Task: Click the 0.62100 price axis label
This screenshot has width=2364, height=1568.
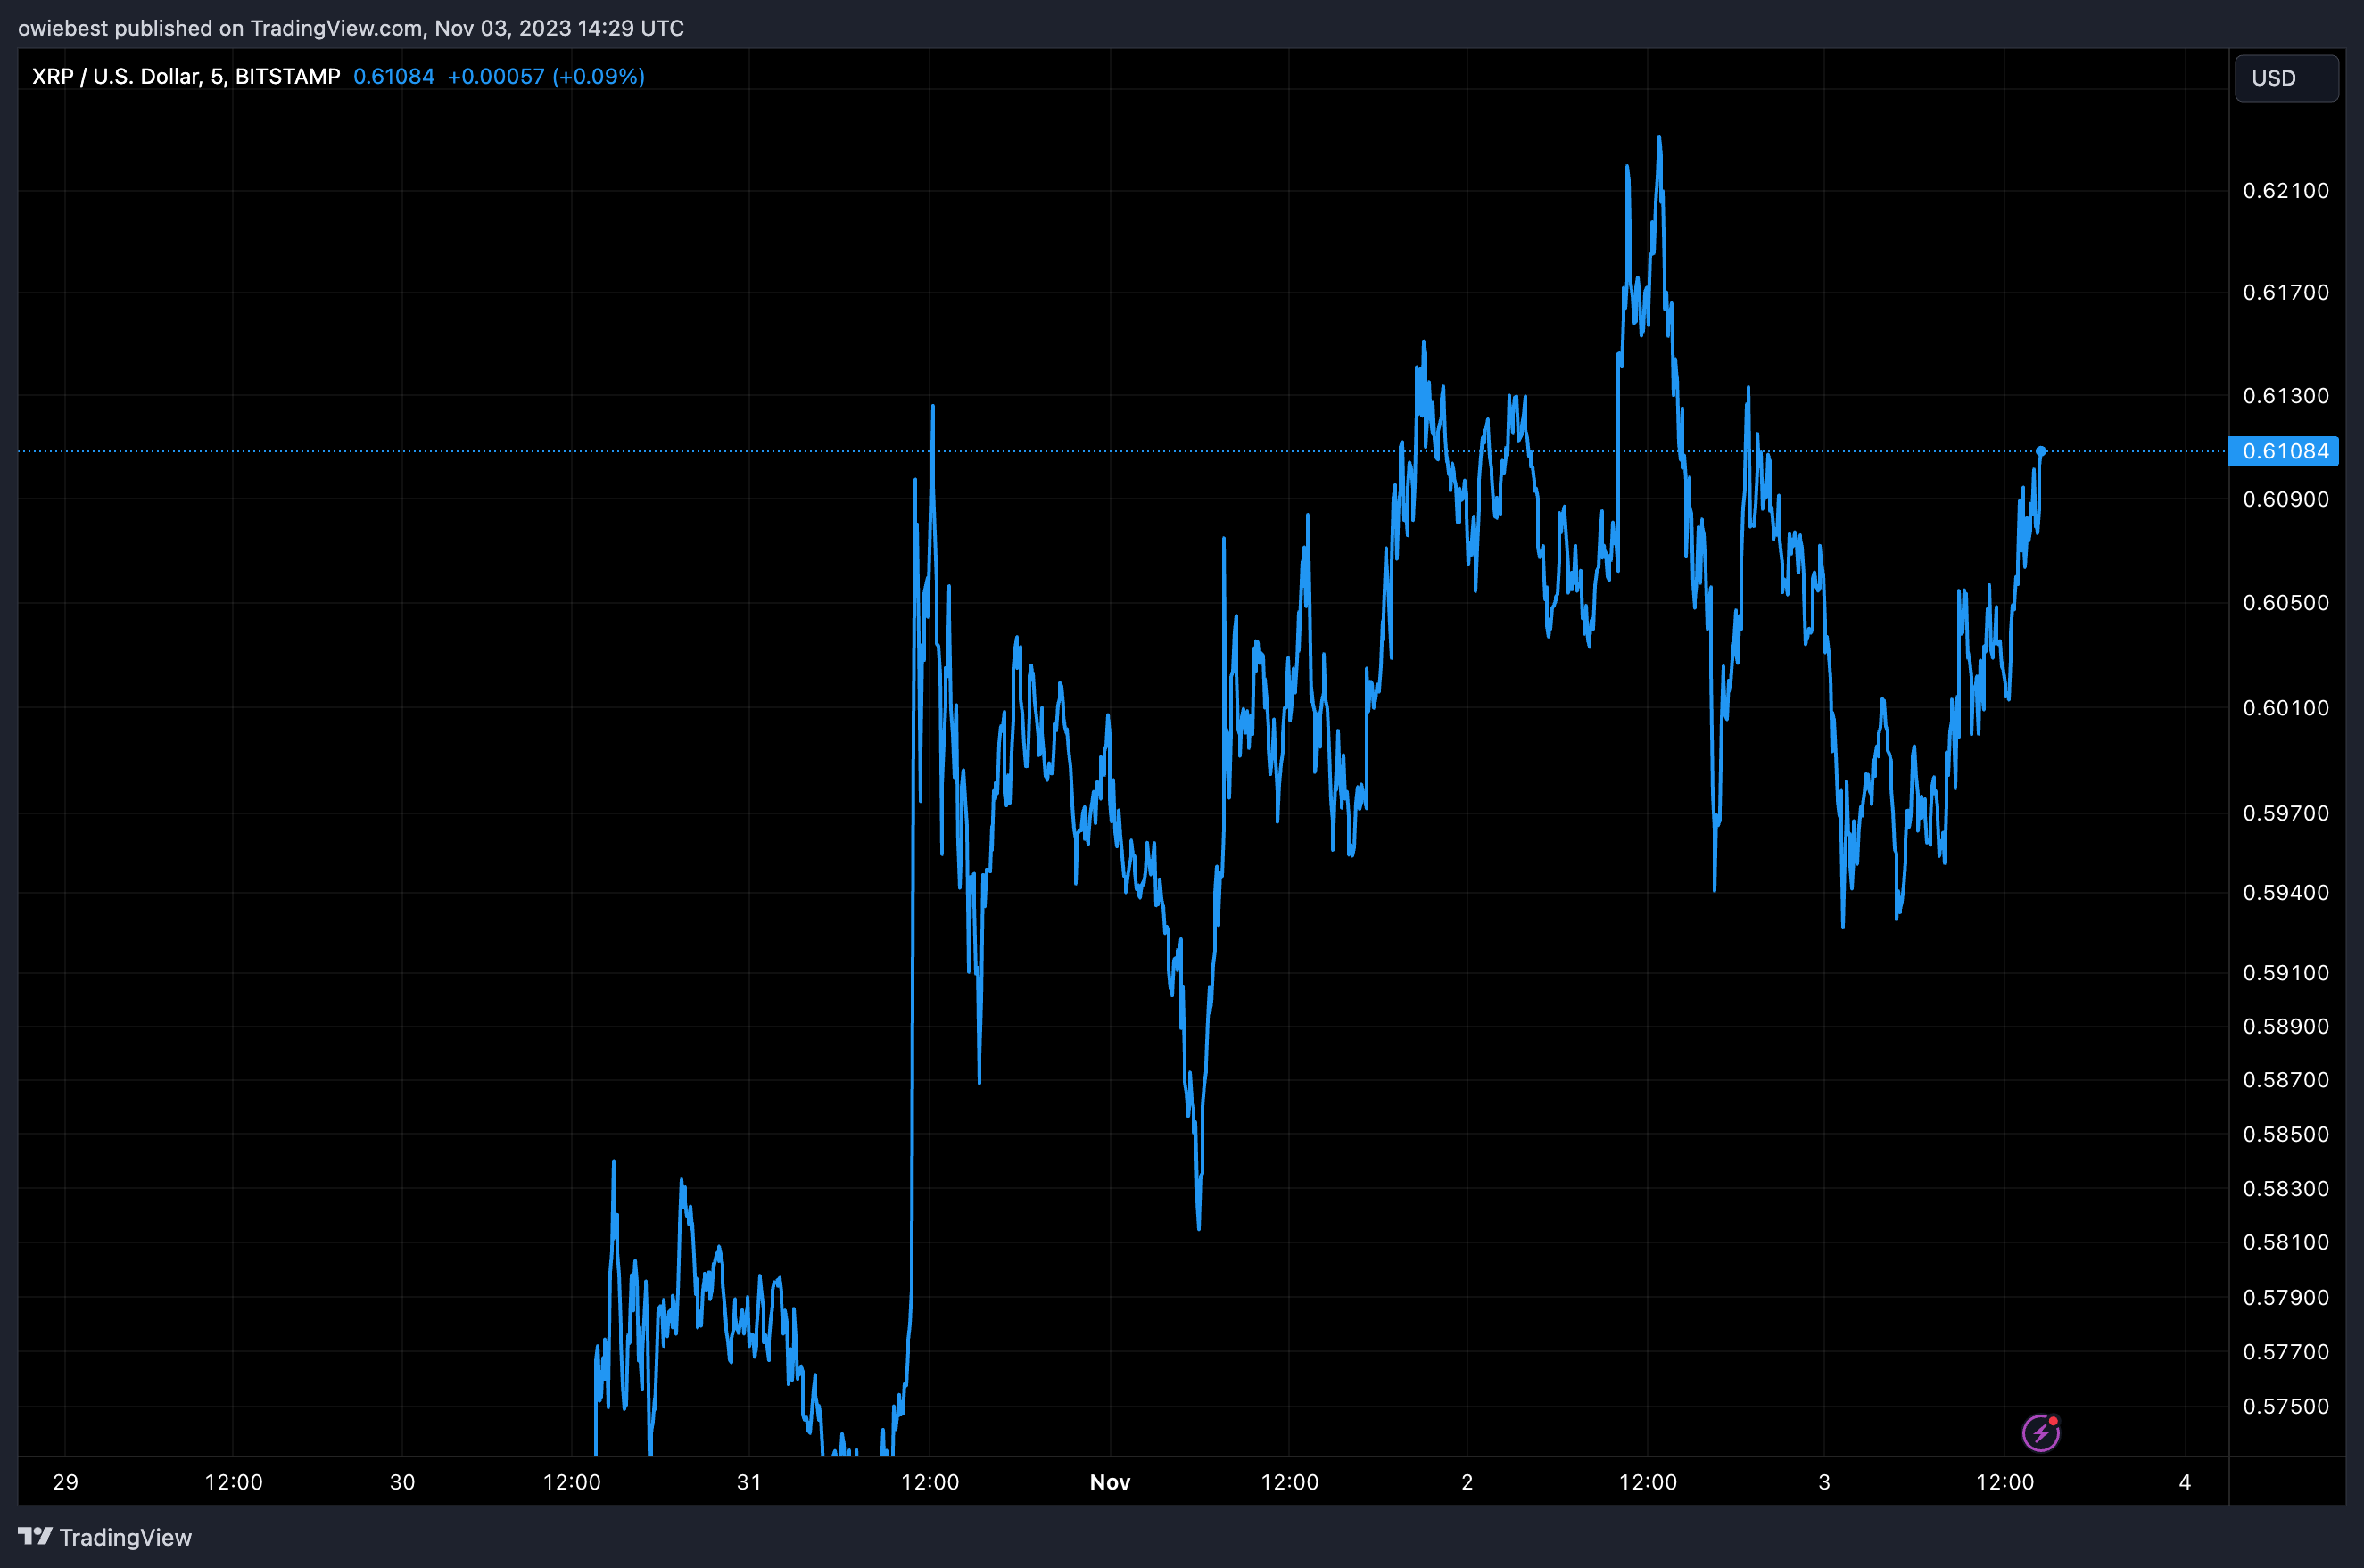Action: coord(2285,191)
